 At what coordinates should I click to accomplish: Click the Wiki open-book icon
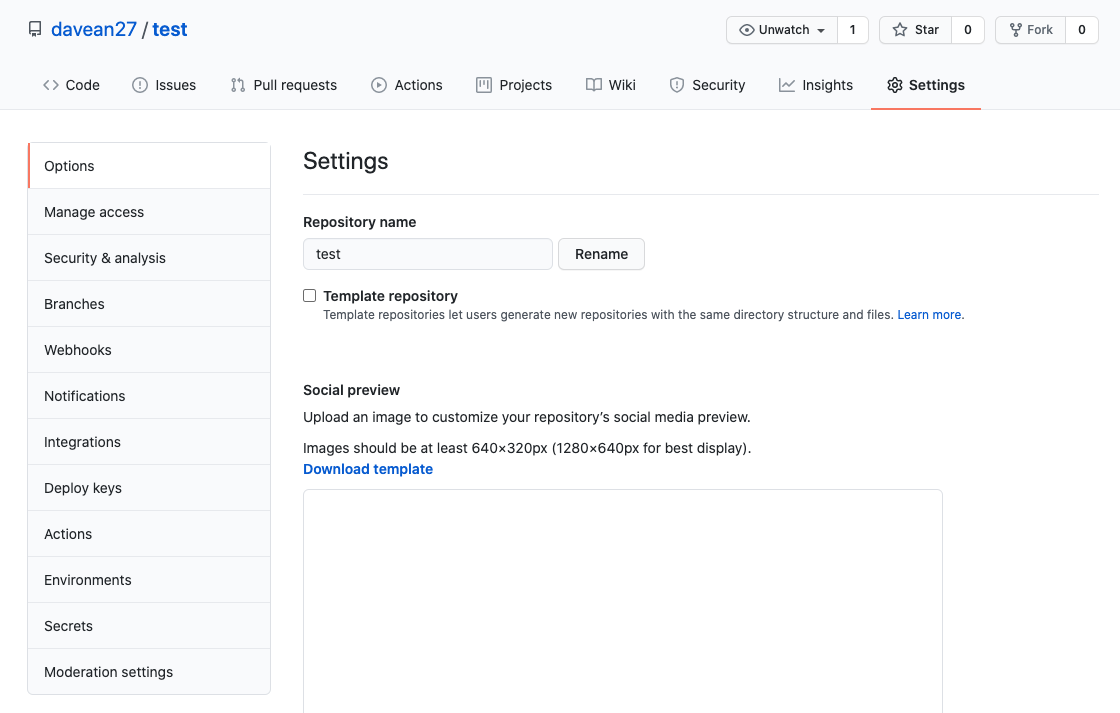(594, 85)
